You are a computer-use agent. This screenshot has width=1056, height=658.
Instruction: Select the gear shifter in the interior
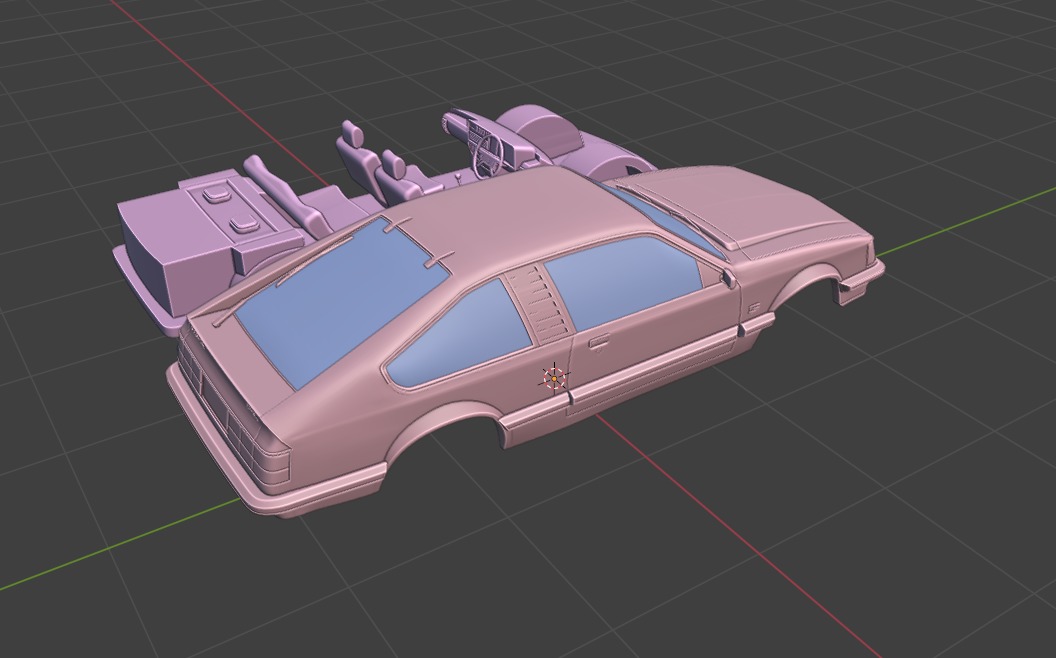coord(457,178)
